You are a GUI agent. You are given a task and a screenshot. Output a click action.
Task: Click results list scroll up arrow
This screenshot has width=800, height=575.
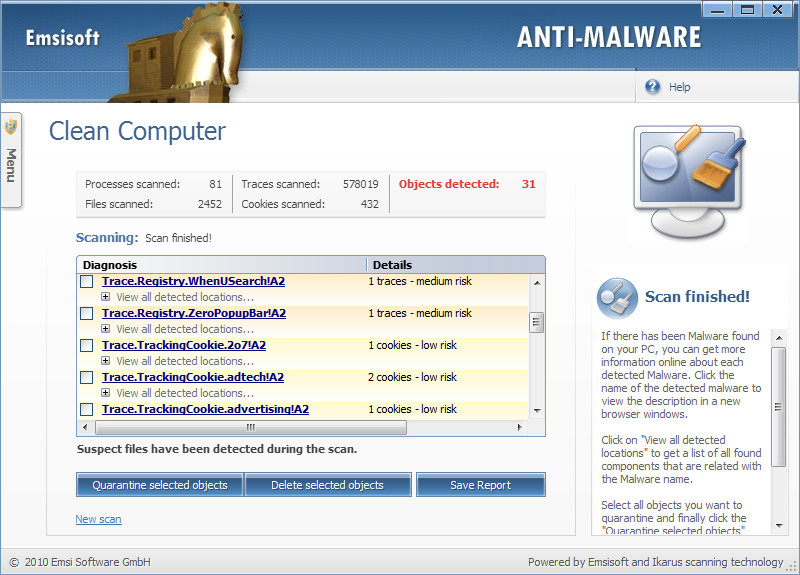click(x=537, y=282)
